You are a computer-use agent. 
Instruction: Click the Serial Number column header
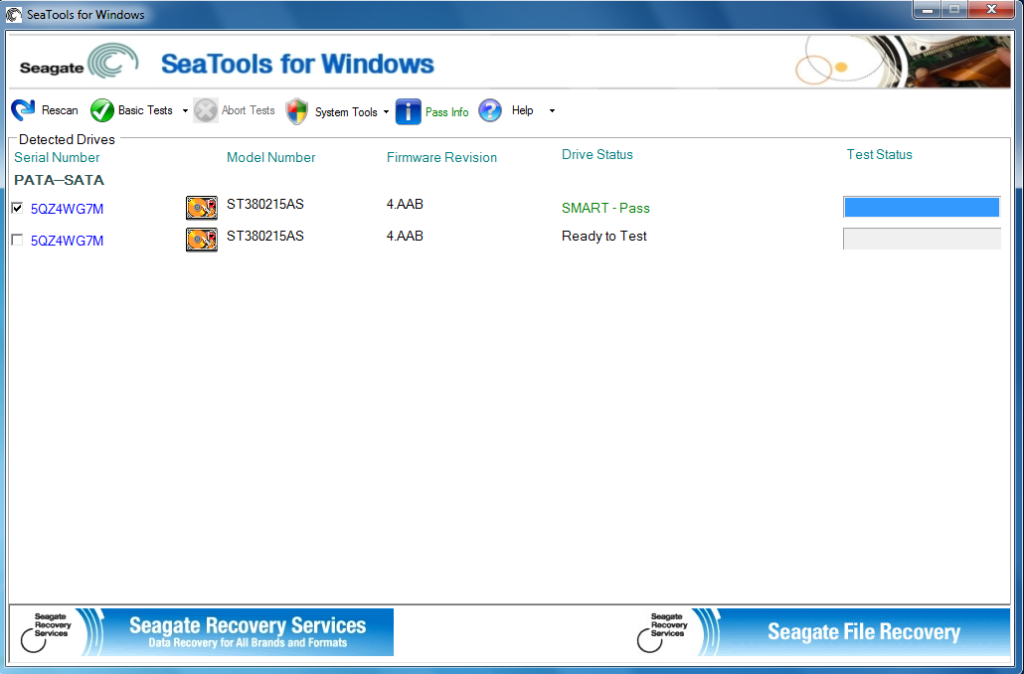(x=57, y=157)
